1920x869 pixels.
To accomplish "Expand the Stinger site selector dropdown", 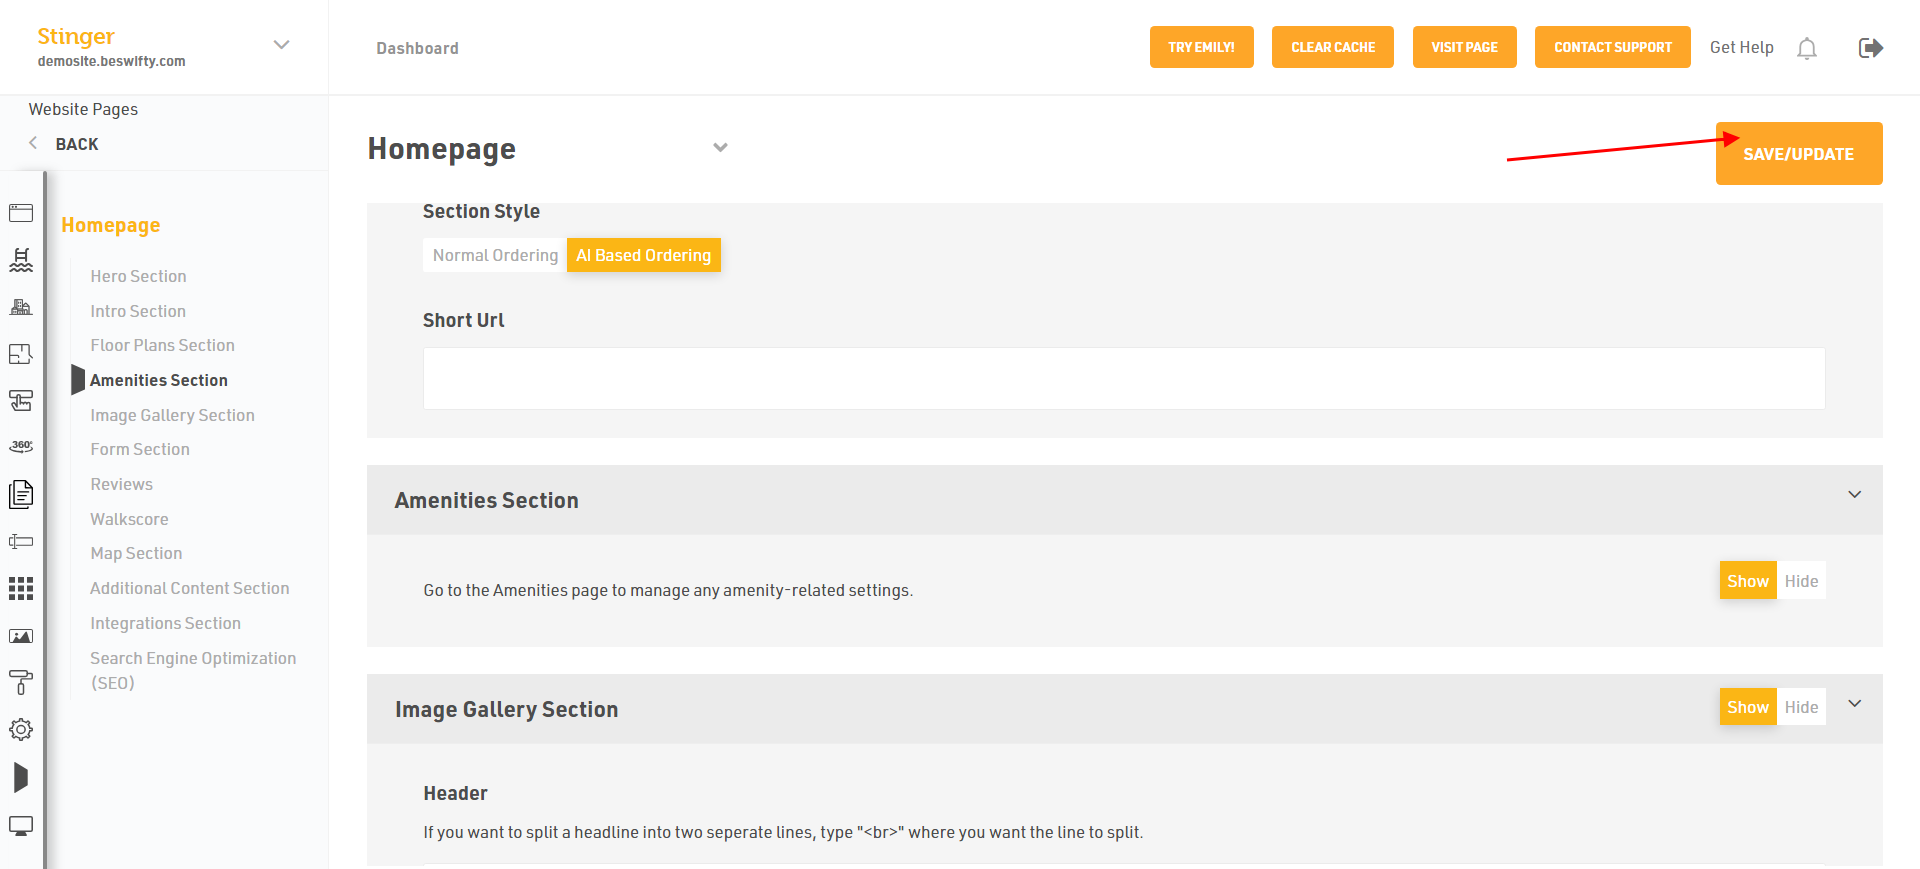I will click(281, 45).
